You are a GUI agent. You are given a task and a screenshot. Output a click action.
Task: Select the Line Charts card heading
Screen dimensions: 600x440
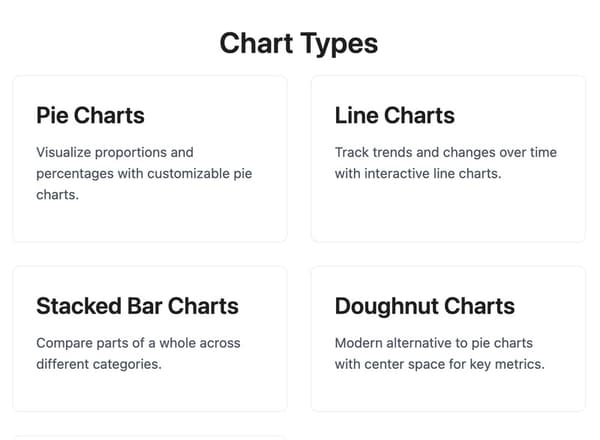tap(394, 115)
